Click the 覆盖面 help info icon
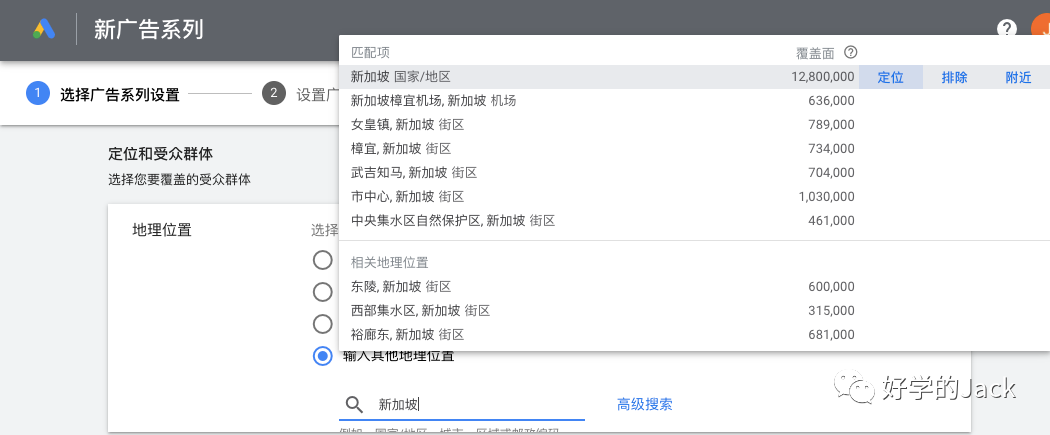1050x435 pixels. [850, 52]
